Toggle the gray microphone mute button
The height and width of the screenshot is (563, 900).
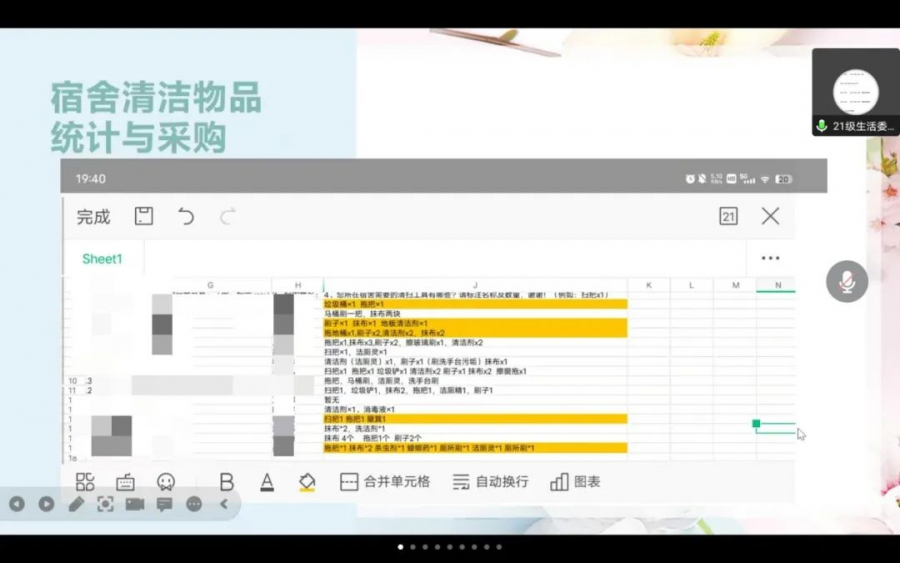coord(847,283)
